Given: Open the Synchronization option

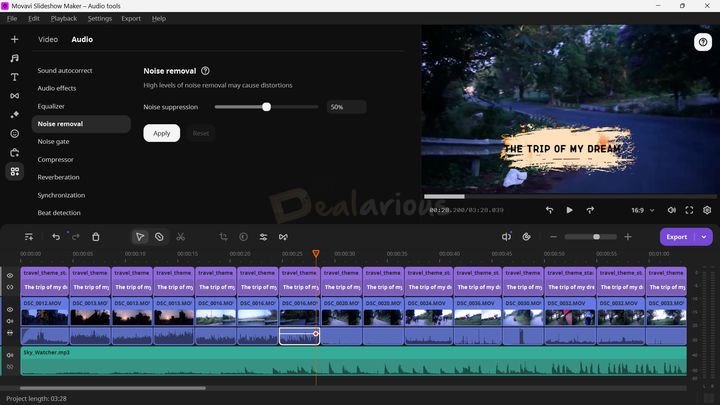Looking at the screenshot, I should pos(61,195).
